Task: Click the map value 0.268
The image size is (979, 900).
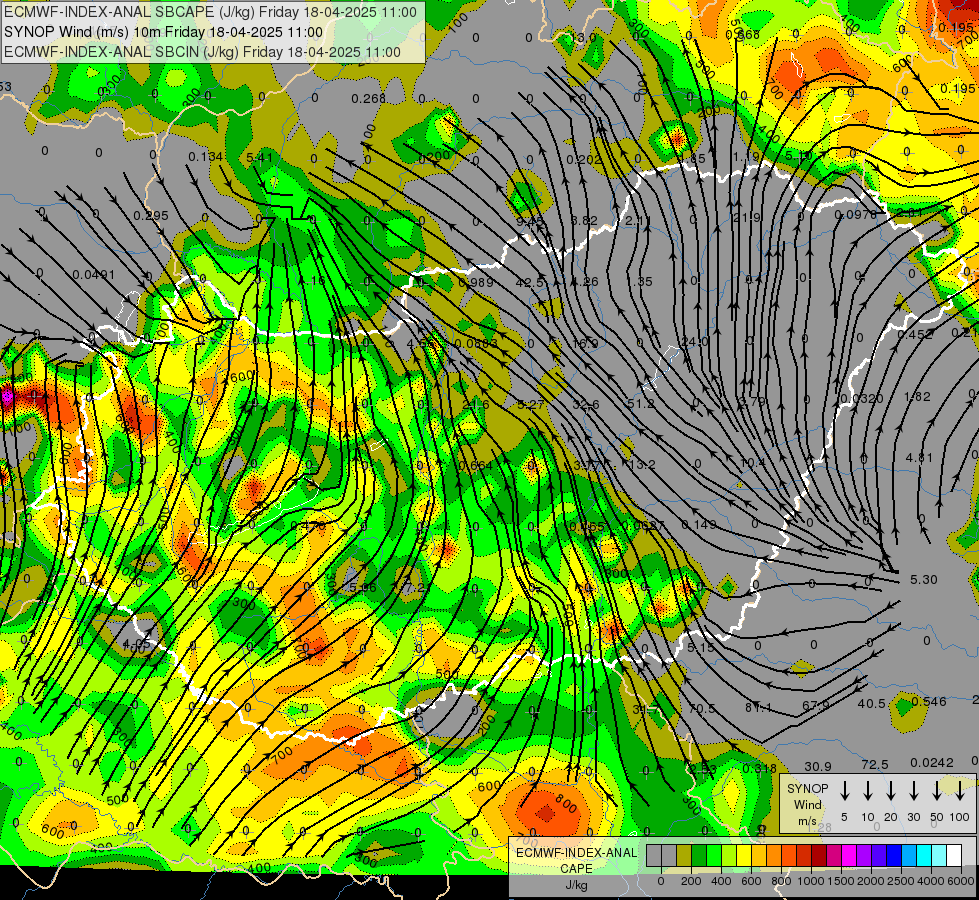Action: (368, 99)
